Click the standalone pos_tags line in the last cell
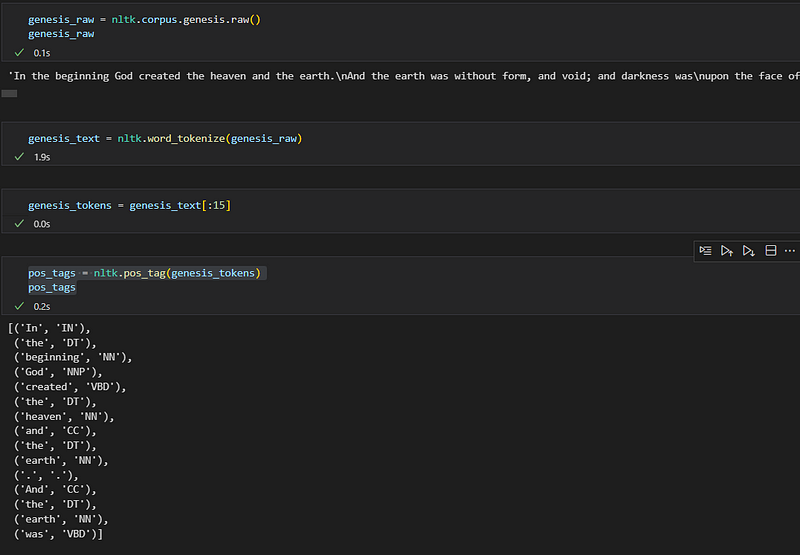 [52, 287]
